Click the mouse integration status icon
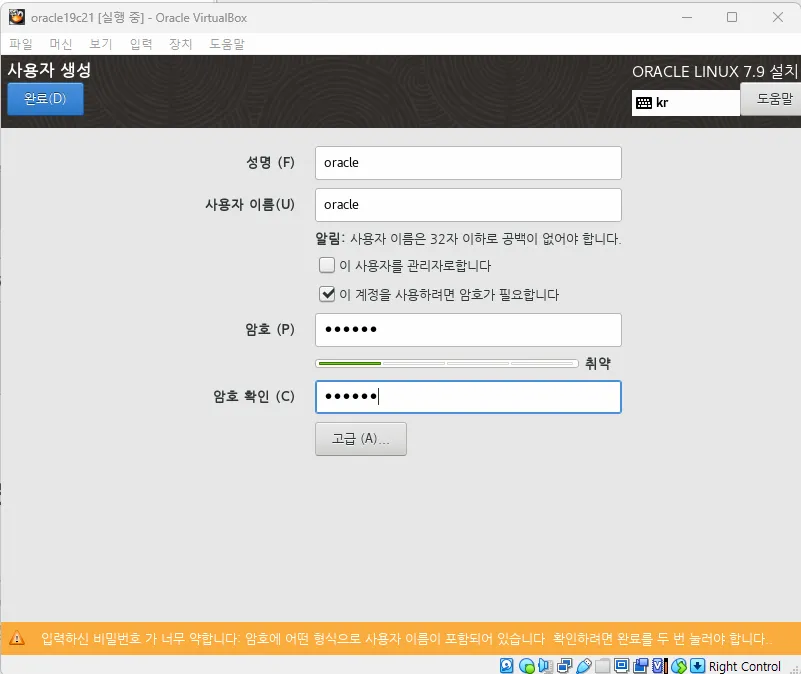 coord(679,665)
